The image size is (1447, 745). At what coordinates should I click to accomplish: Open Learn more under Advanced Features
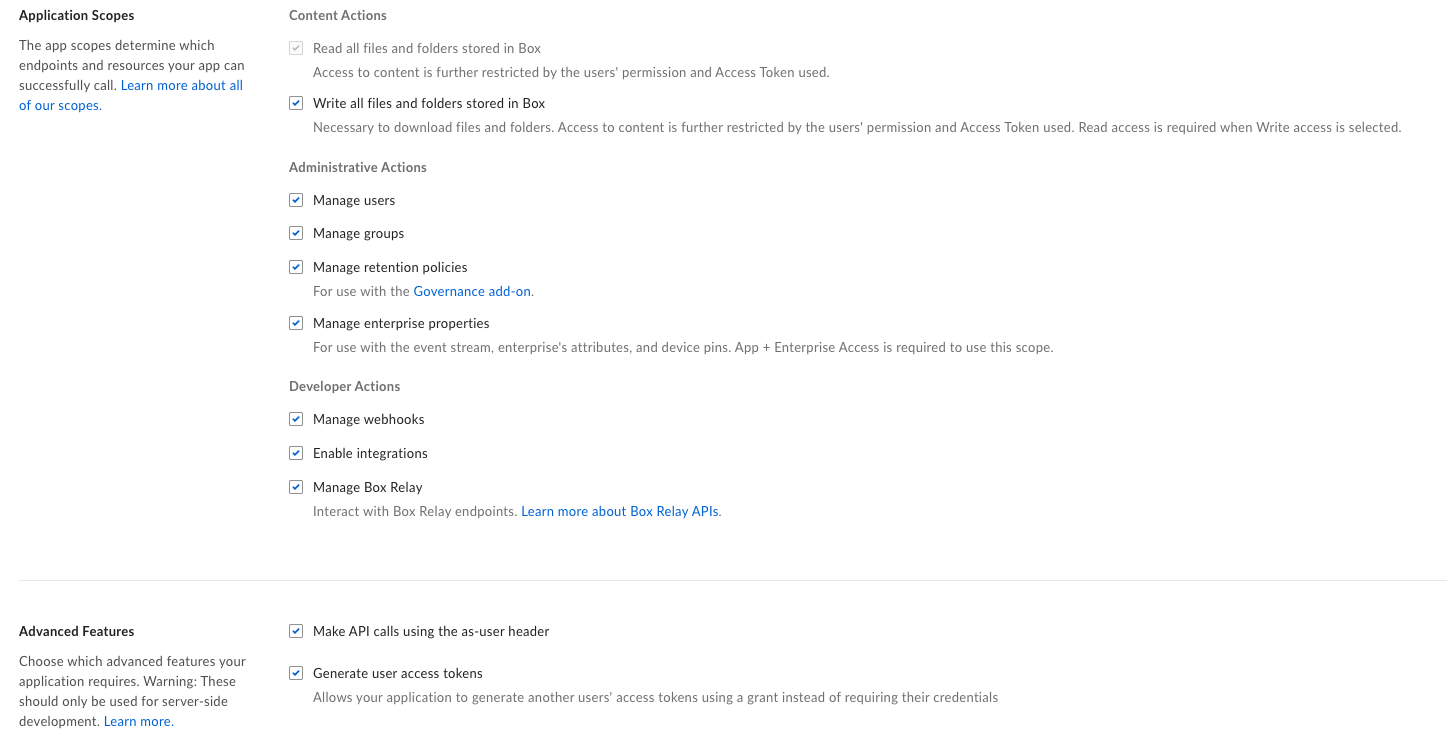(x=137, y=721)
